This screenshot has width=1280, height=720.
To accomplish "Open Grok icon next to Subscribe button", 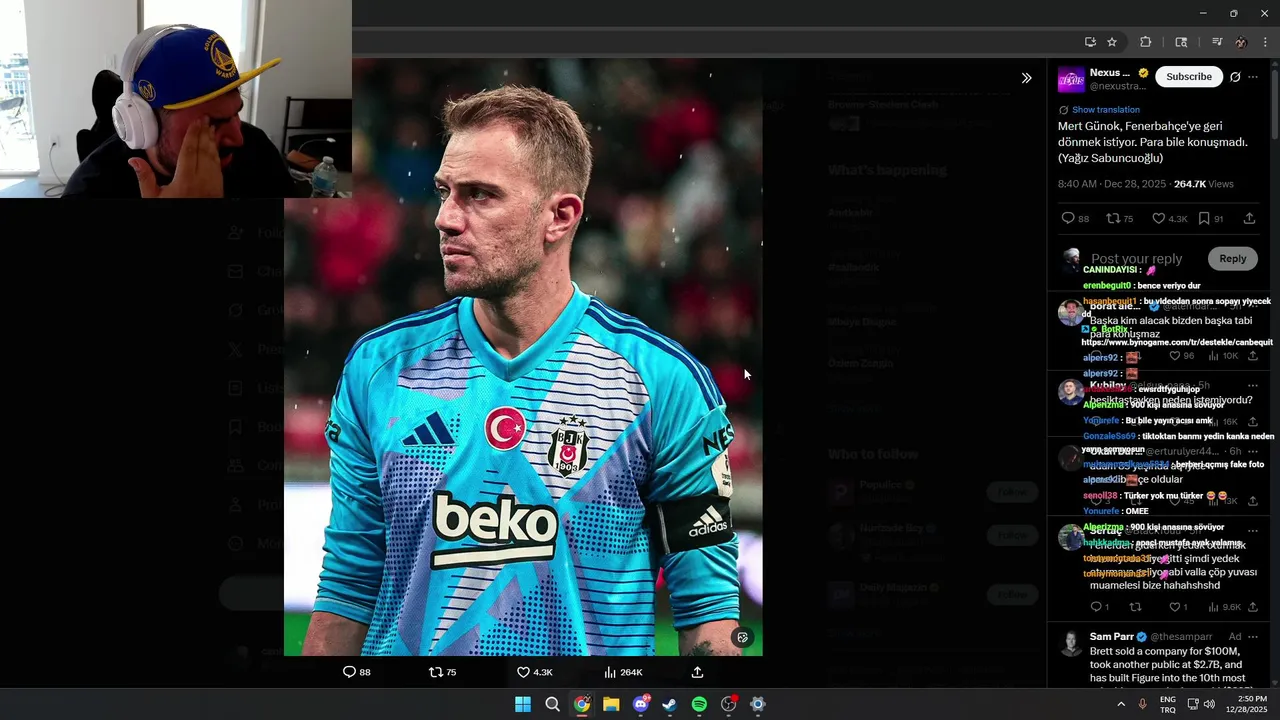I will [1235, 77].
